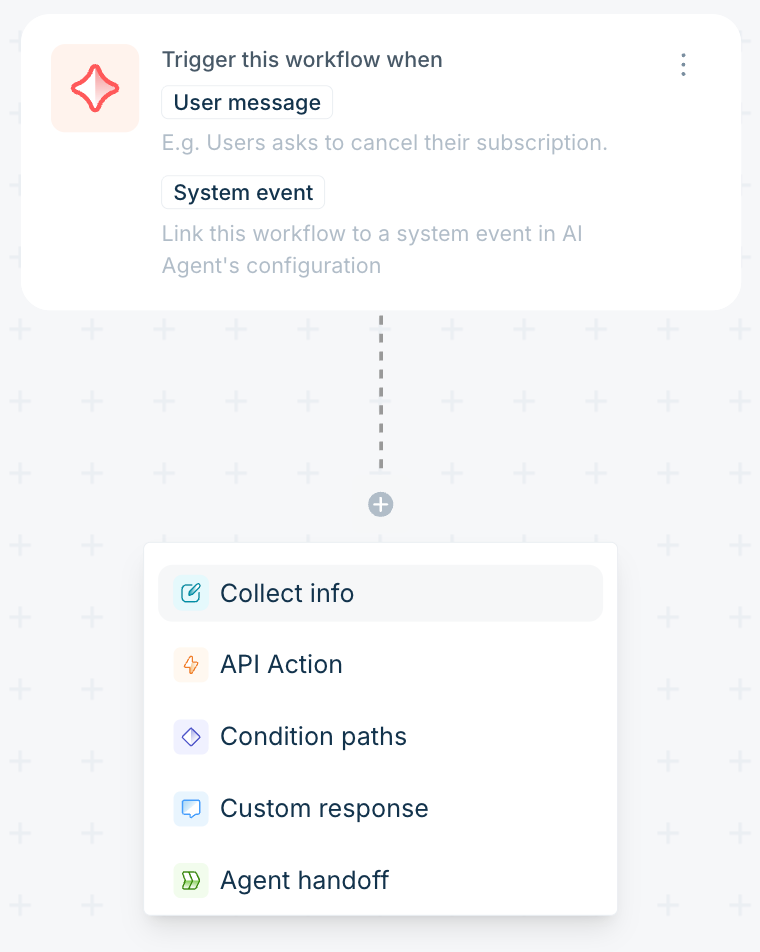
Task: Click the red sparkle trigger icon
Action: tap(95, 88)
